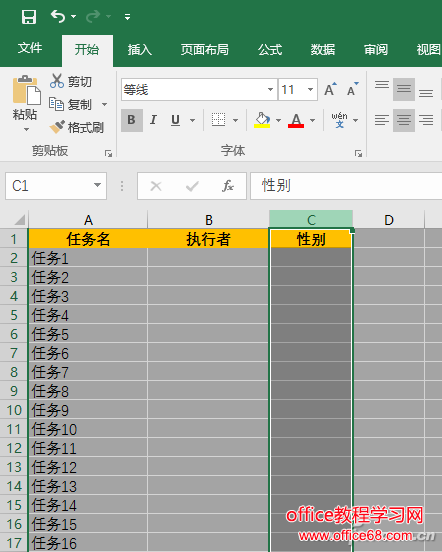Open the 审阅 ribbon tab

(376, 50)
